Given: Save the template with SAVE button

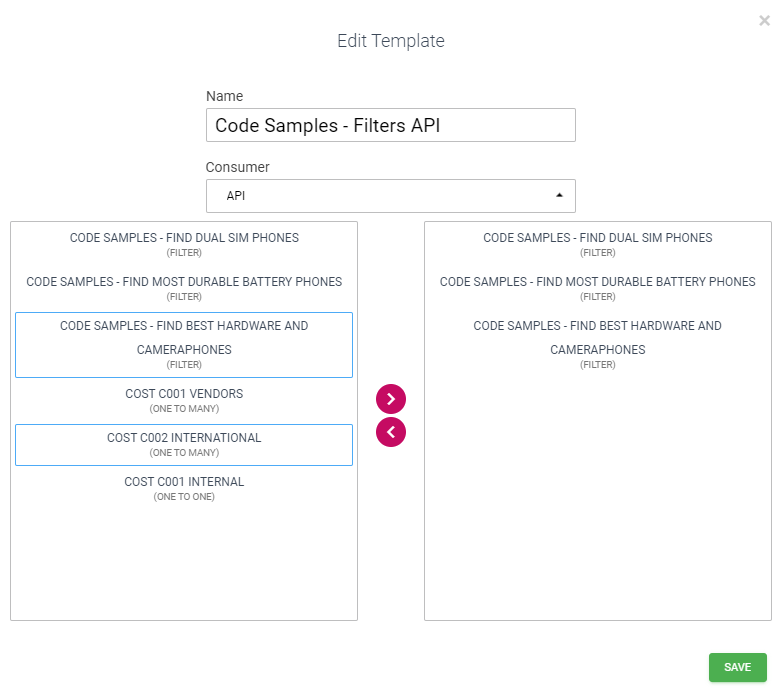Looking at the screenshot, I should [737, 667].
